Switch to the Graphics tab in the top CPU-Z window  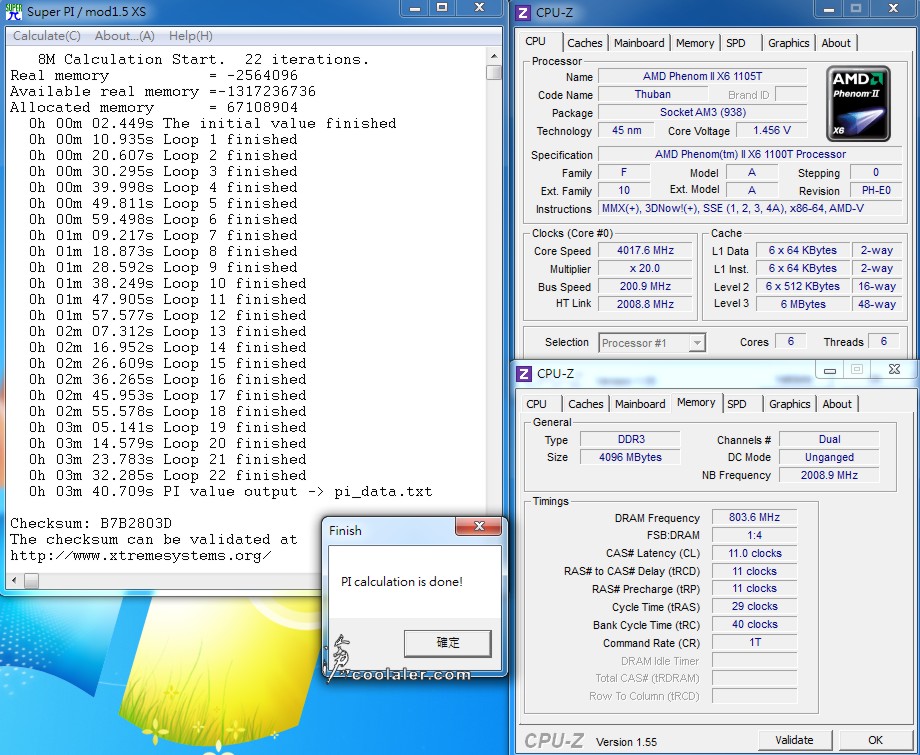click(789, 43)
